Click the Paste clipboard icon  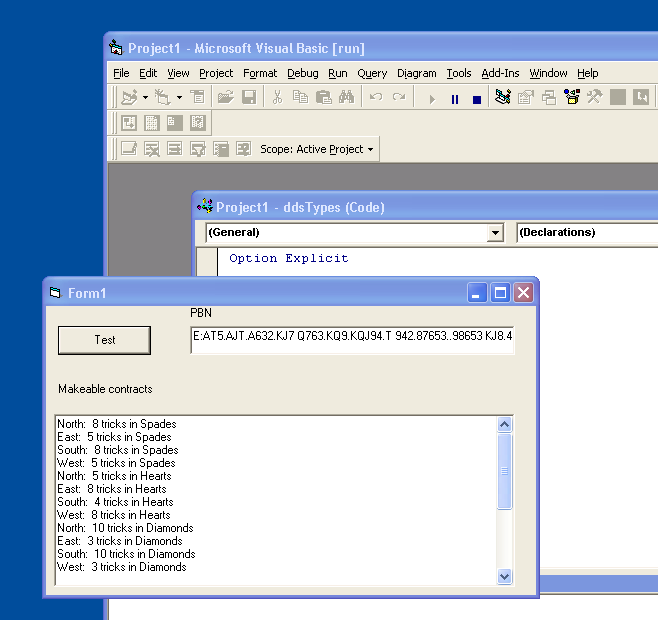[324, 97]
